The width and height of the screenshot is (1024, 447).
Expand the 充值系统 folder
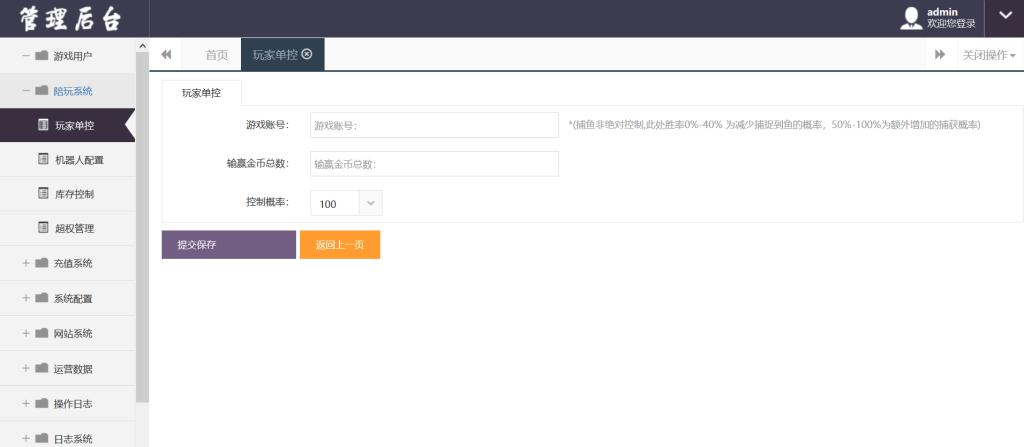[x=26, y=263]
